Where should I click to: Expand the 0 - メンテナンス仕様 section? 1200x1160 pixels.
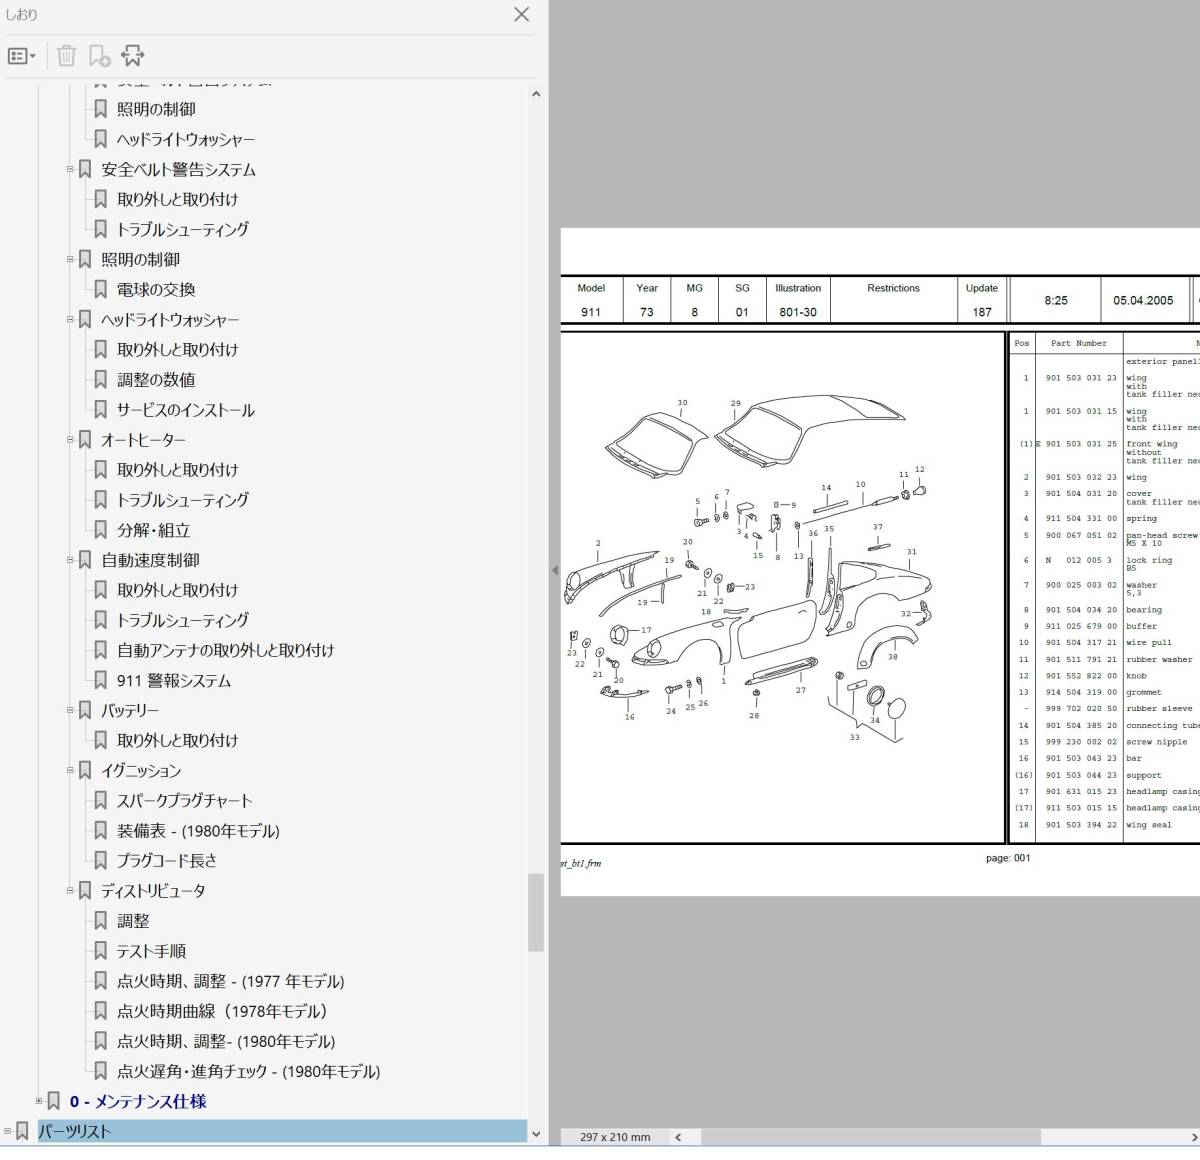39,1100
